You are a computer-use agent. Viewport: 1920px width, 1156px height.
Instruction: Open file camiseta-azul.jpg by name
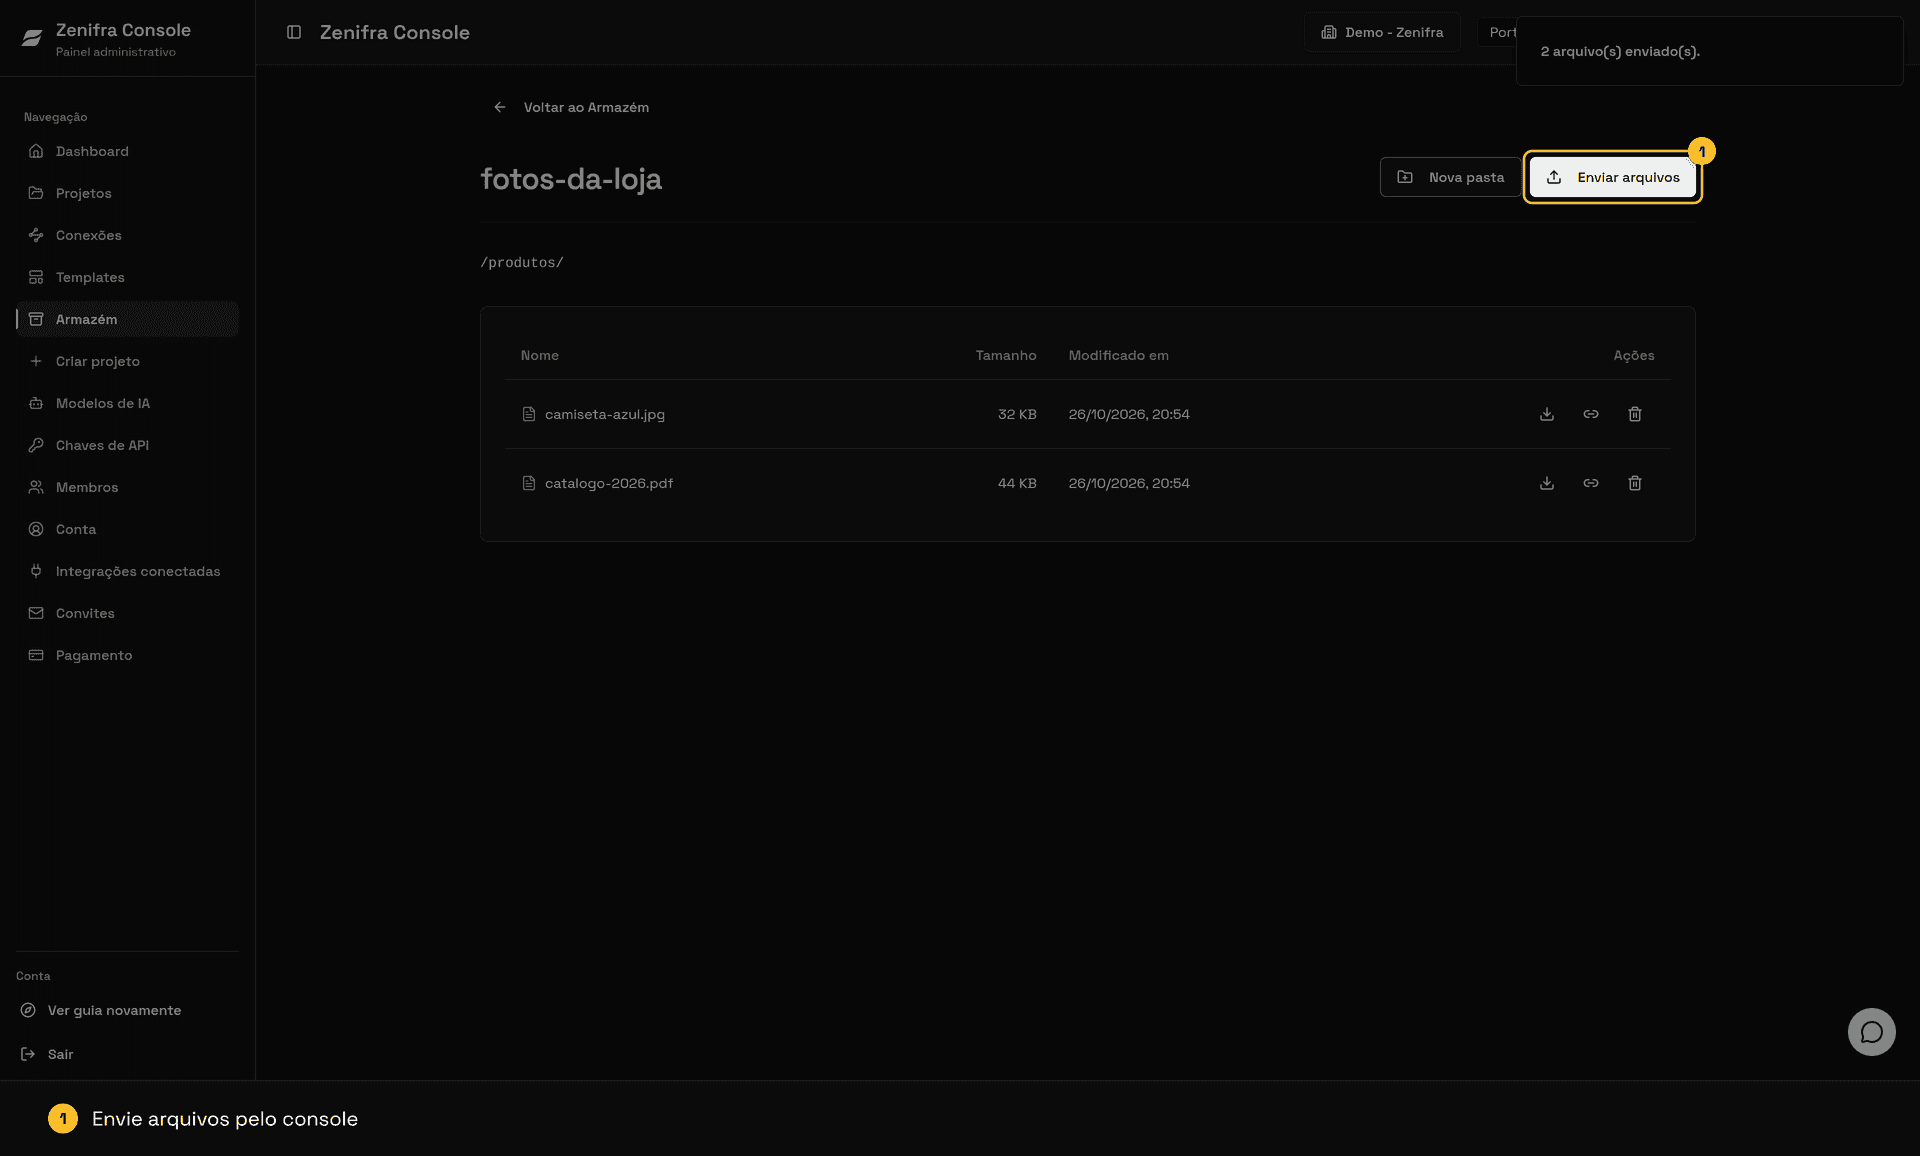[604, 414]
